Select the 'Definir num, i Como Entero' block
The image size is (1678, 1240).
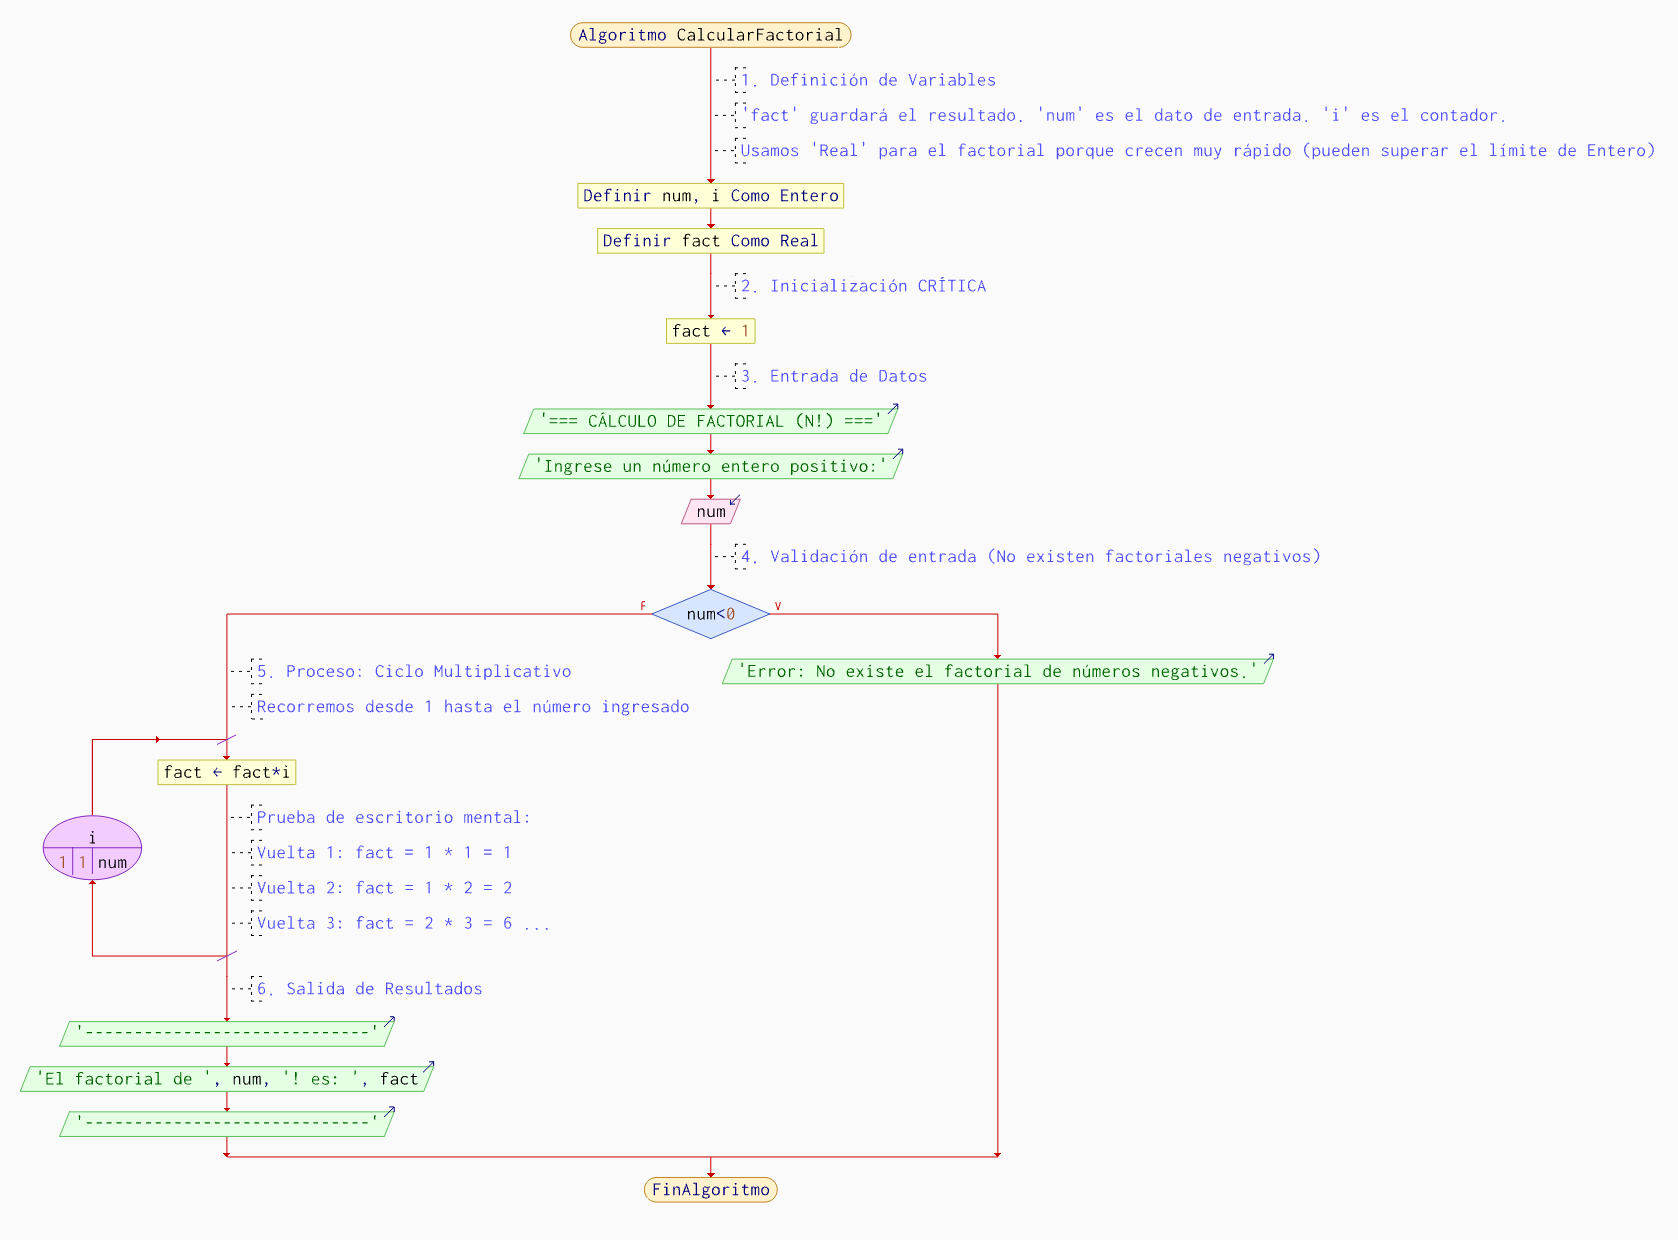click(710, 196)
